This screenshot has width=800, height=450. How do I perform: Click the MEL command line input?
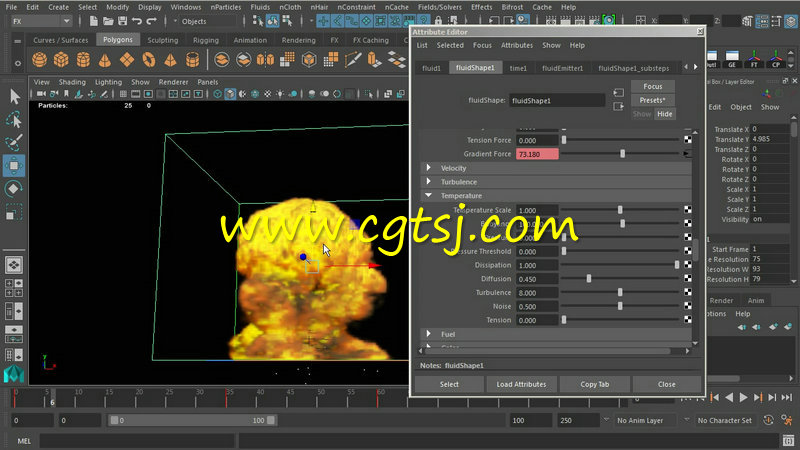(x=137, y=441)
